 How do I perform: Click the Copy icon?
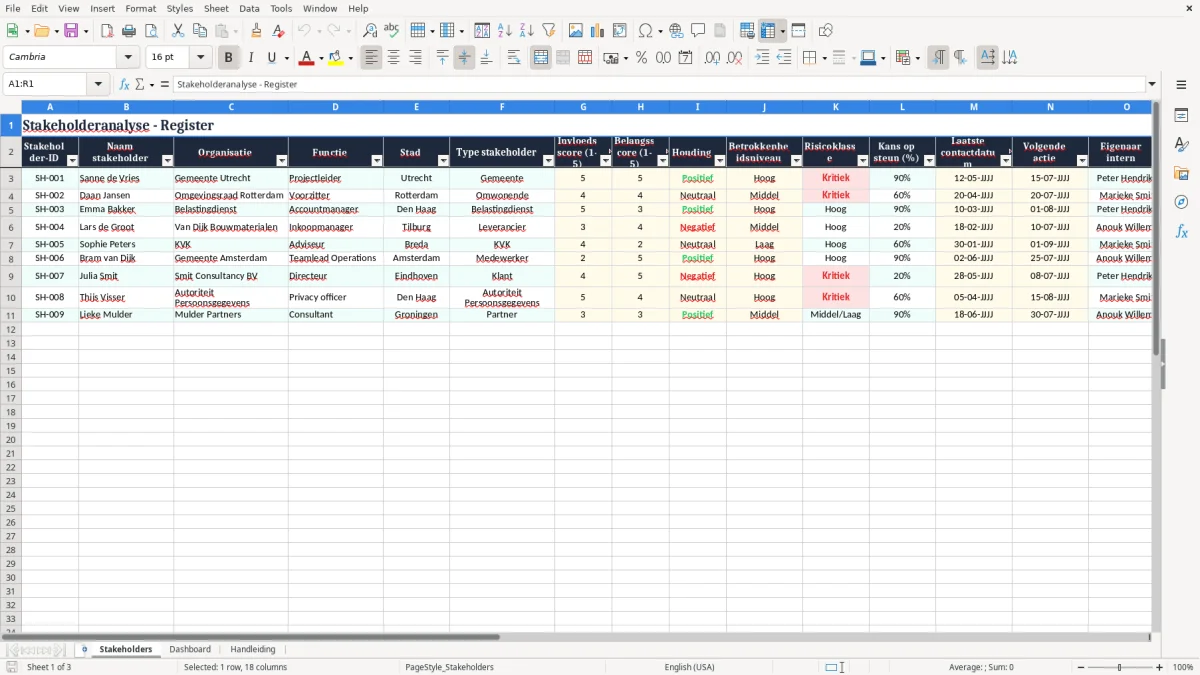(200, 31)
